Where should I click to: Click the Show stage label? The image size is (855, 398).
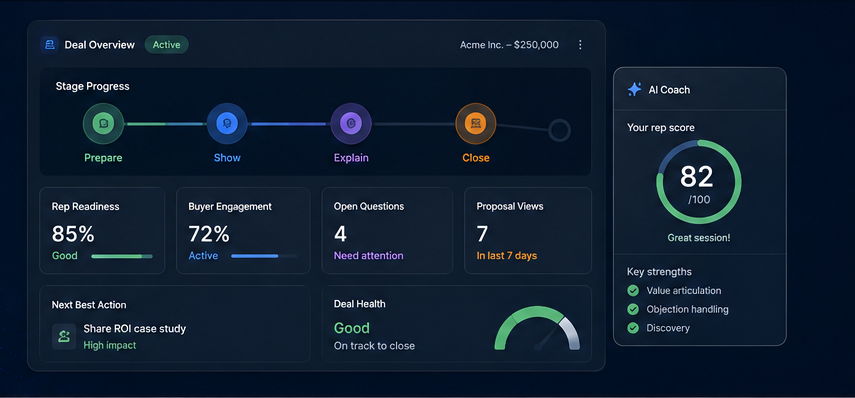point(227,158)
